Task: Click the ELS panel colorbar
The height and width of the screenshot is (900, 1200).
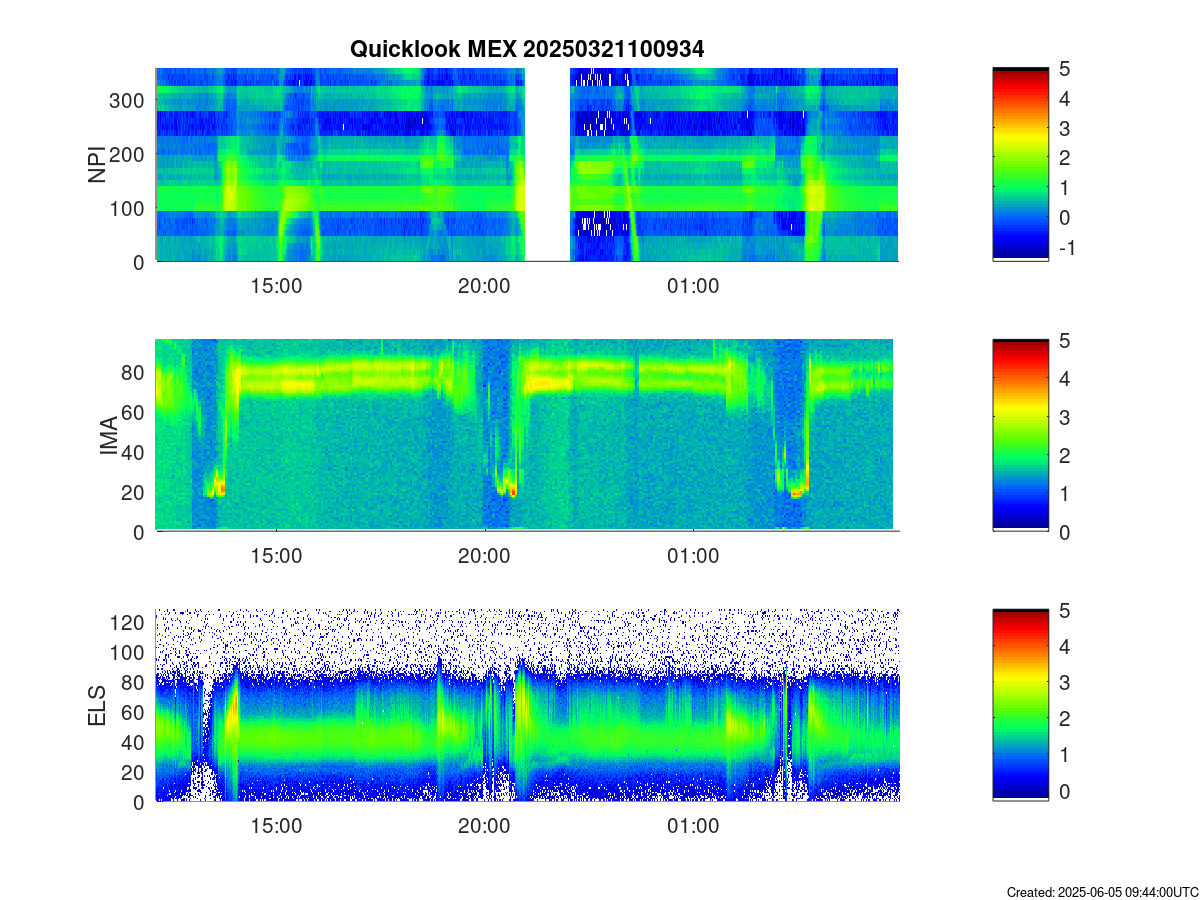Action: tap(1020, 705)
